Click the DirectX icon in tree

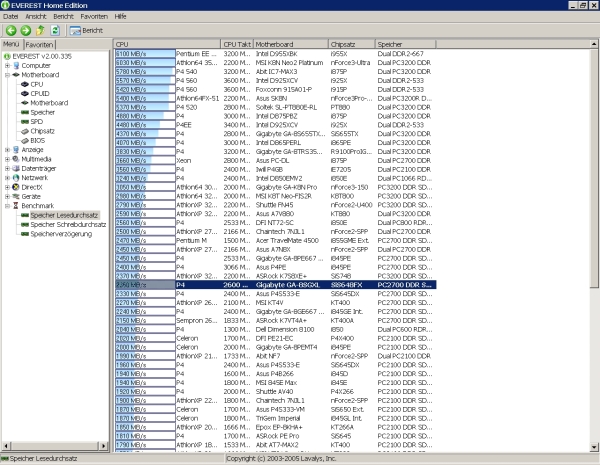16,187
